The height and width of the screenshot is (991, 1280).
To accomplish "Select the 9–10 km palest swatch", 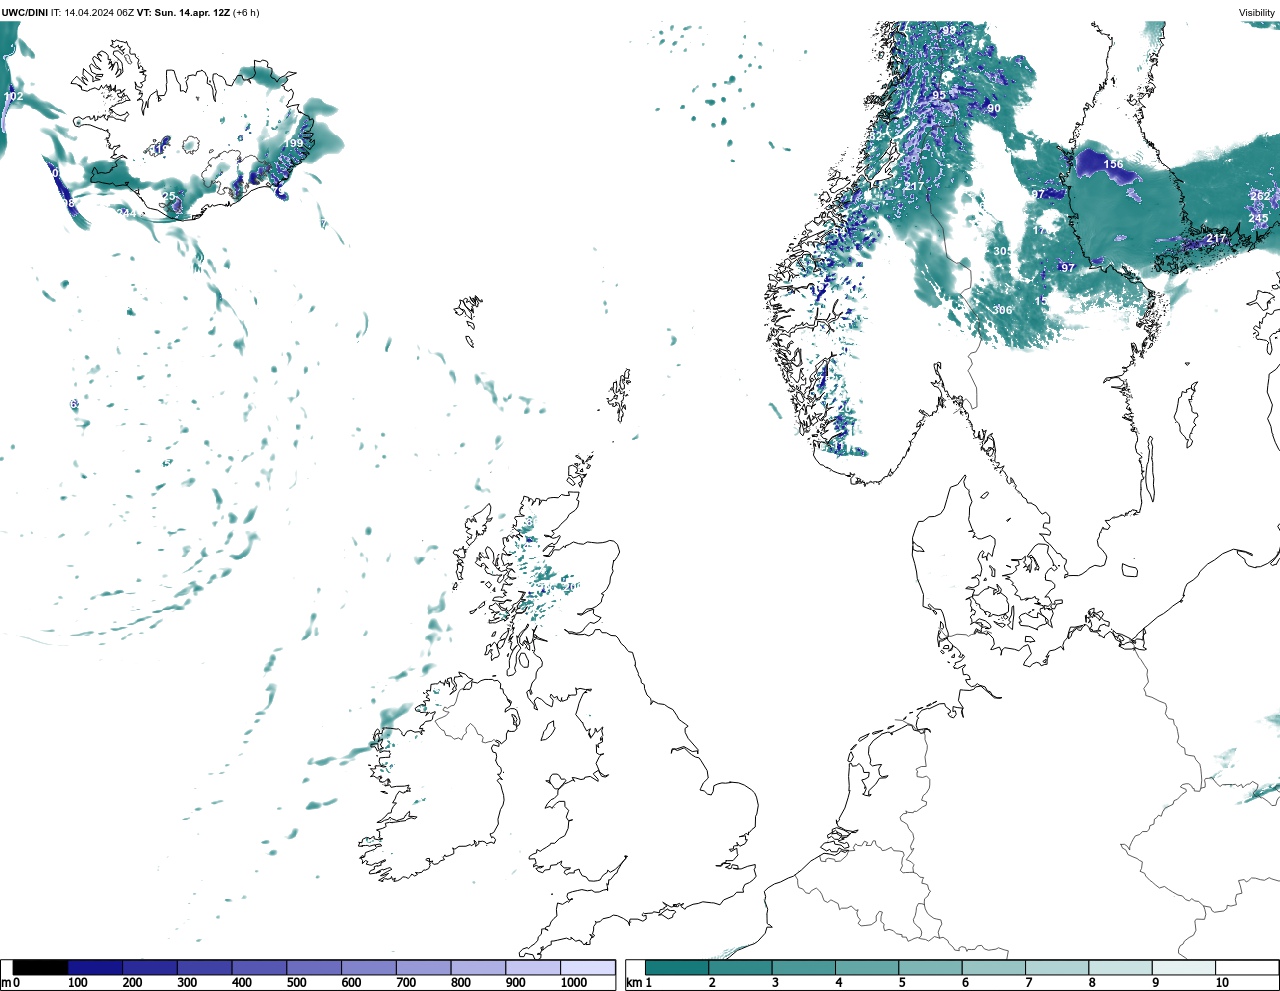I will pyautogui.click(x=1183, y=967).
